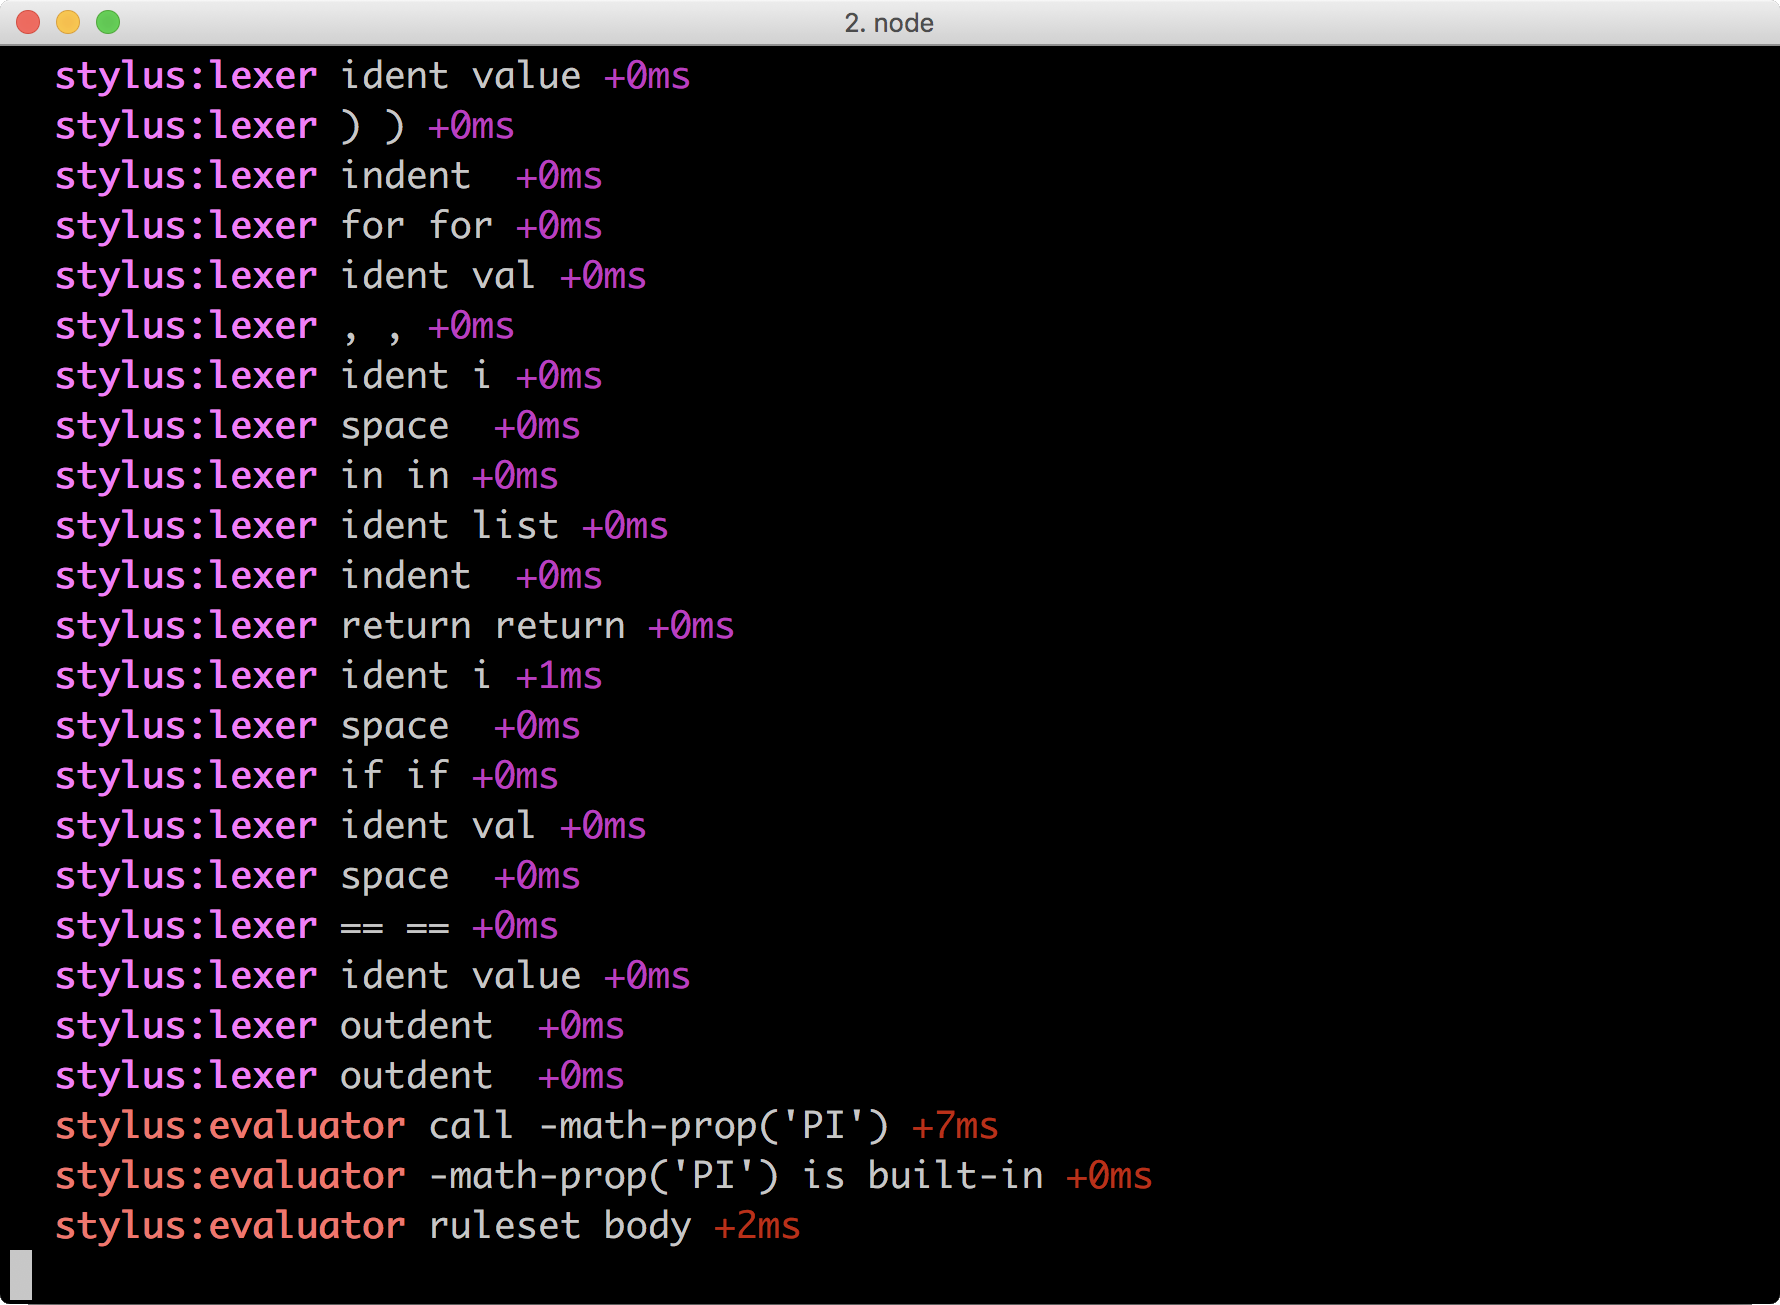Click "call -math-prop('PI')" evaluator line

(x=527, y=1126)
